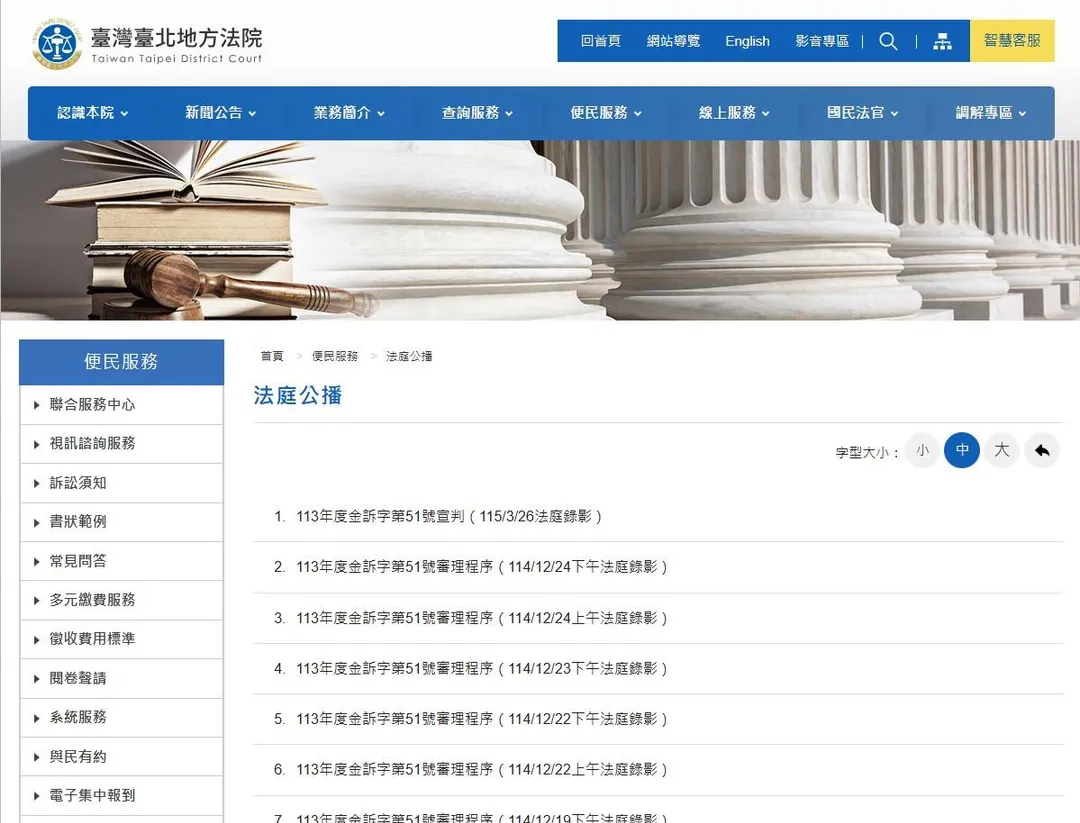Open 電子集中報到 in the sidebar

click(x=121, y=796)
